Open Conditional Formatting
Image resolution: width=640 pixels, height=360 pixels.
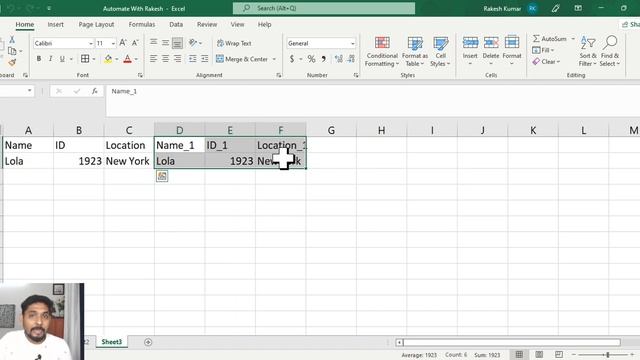382,52
